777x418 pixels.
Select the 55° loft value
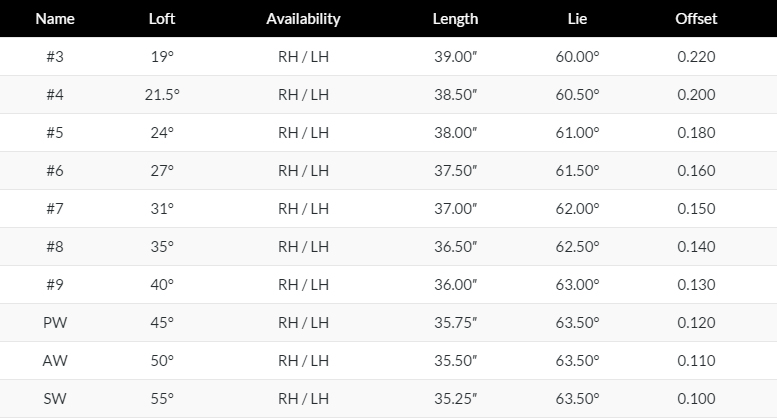pyautogui.click(x=162, y=399)
